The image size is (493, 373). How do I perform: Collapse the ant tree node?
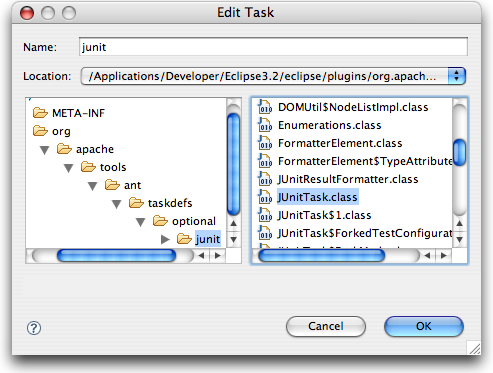click(93, 186)
